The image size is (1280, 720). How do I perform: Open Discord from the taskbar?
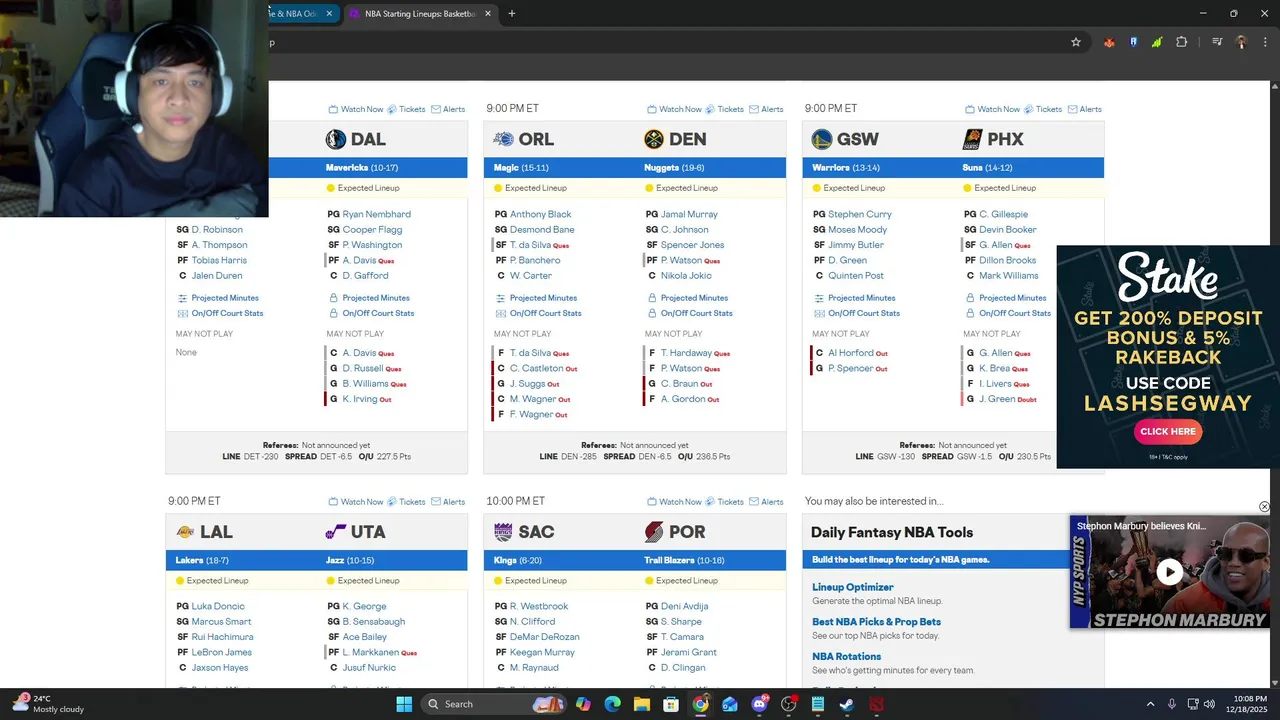759,704
